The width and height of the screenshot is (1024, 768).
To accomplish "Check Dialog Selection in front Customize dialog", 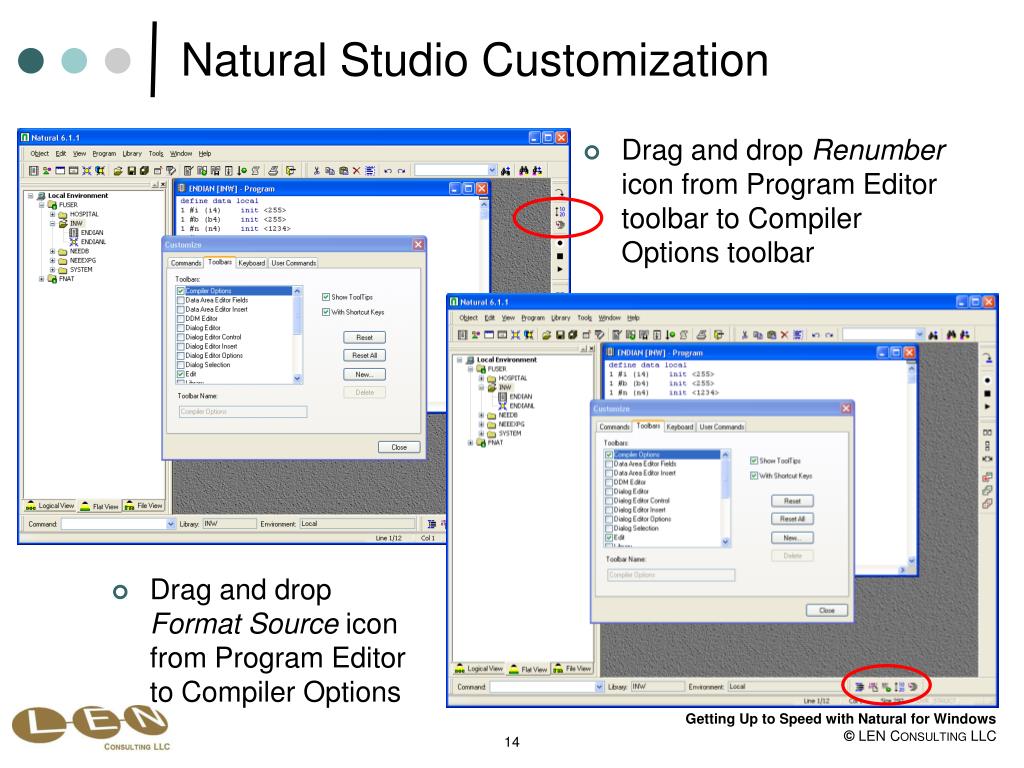I will [609, 528].
